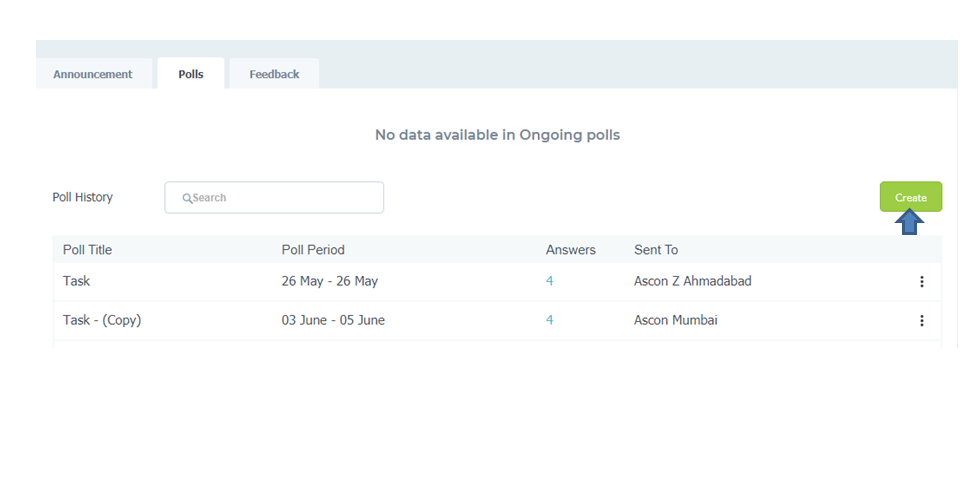Viewport: 980px width, 477px height.
Task: Click the green Create button
Action: click(x=911, y=197)
